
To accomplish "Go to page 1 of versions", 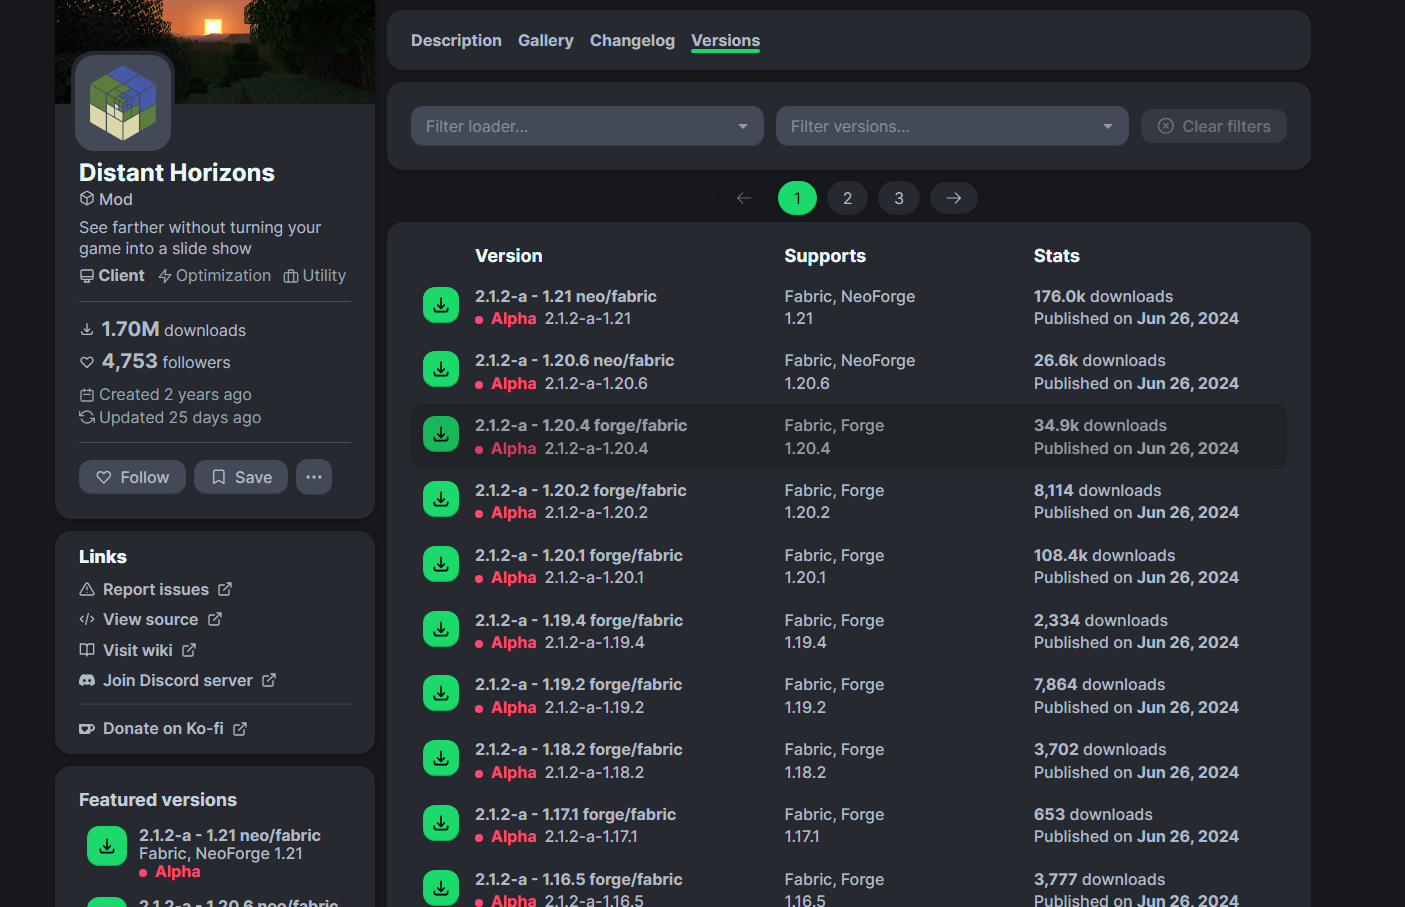I will (797, 198).
